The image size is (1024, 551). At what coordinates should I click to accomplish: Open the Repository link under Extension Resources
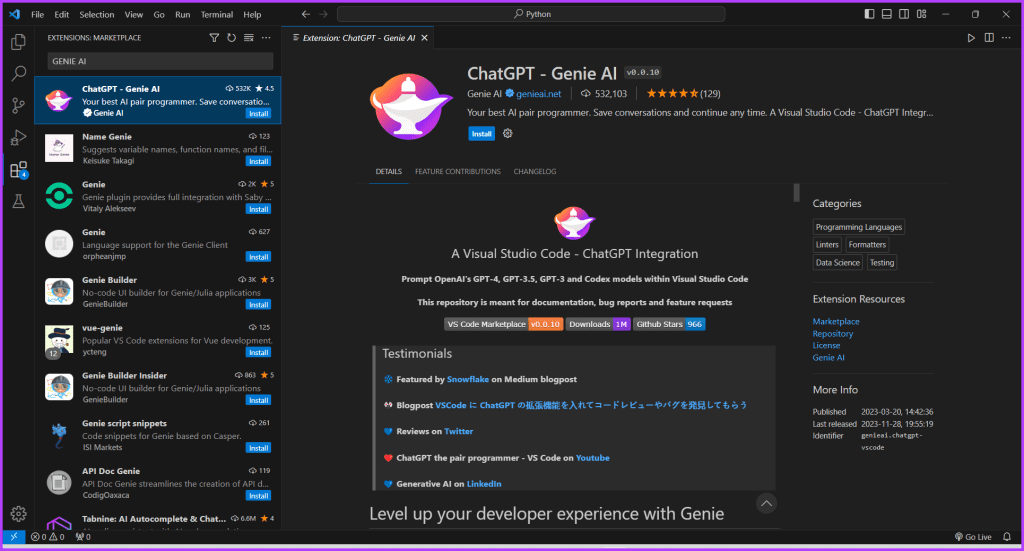tap(833, 334)
